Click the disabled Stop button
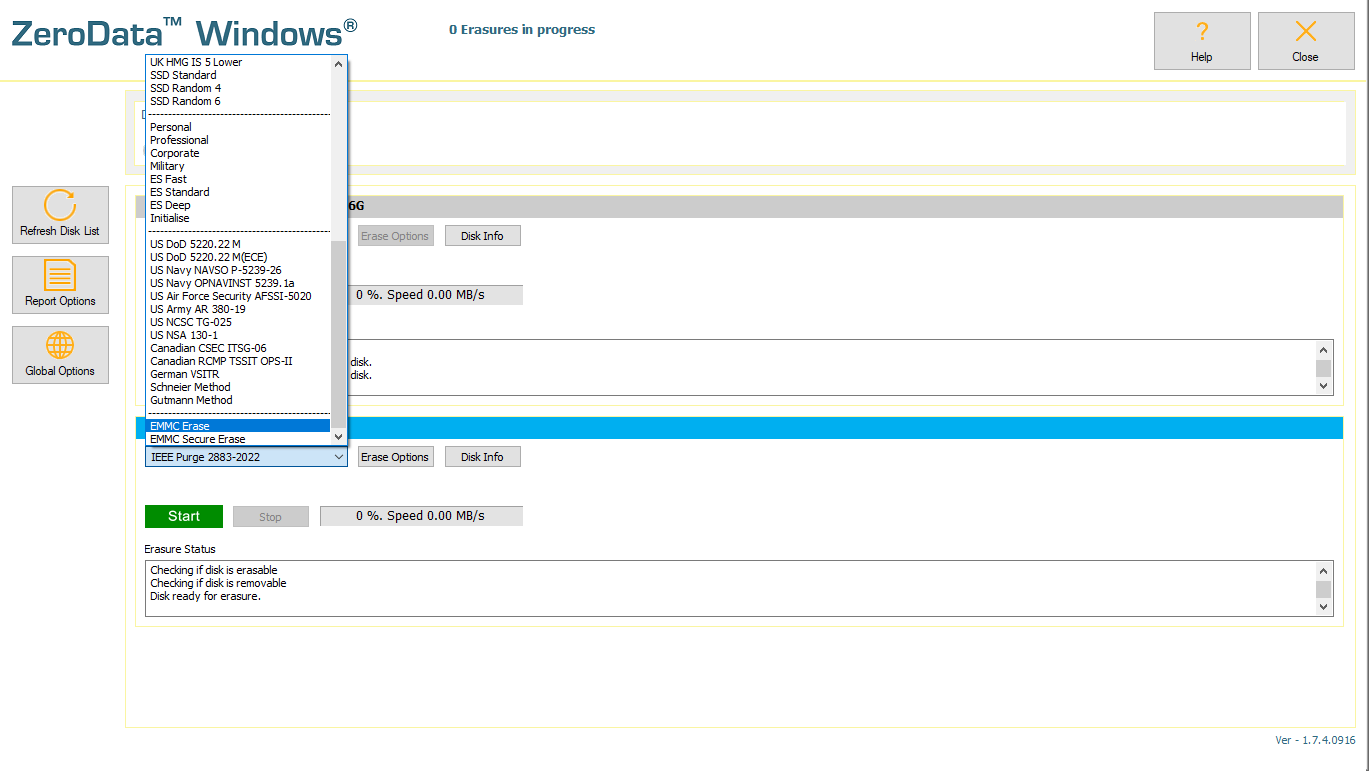Image resolution: width=1369 pixels, height=771 pixels. [x=270, y=517]
